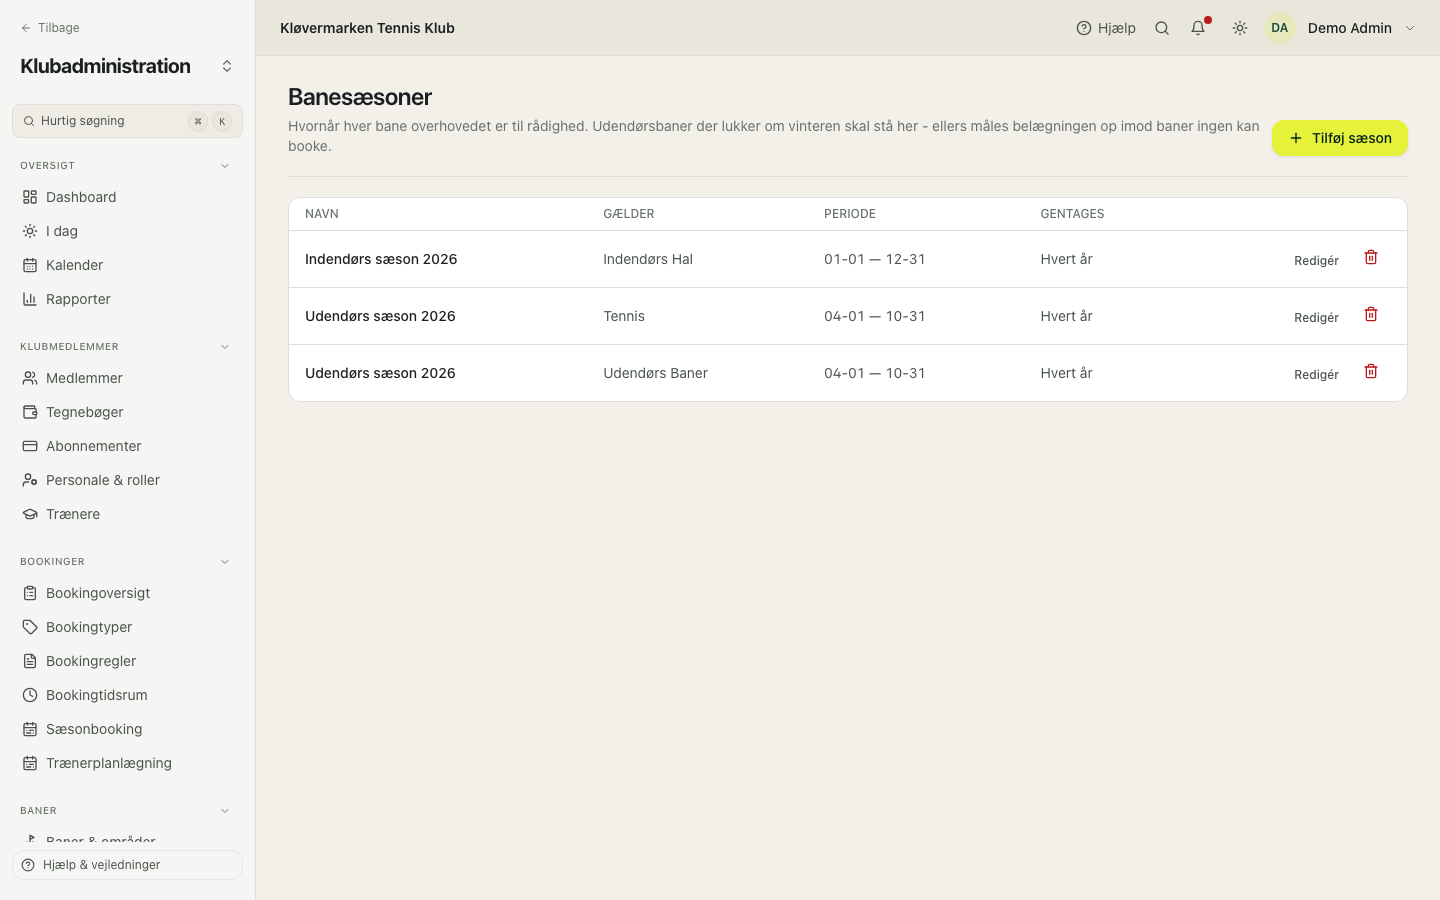Open Bookingregler
The width and height of the screenshot is (1440, 900).
pyautogui.click(x=127, y=661)
